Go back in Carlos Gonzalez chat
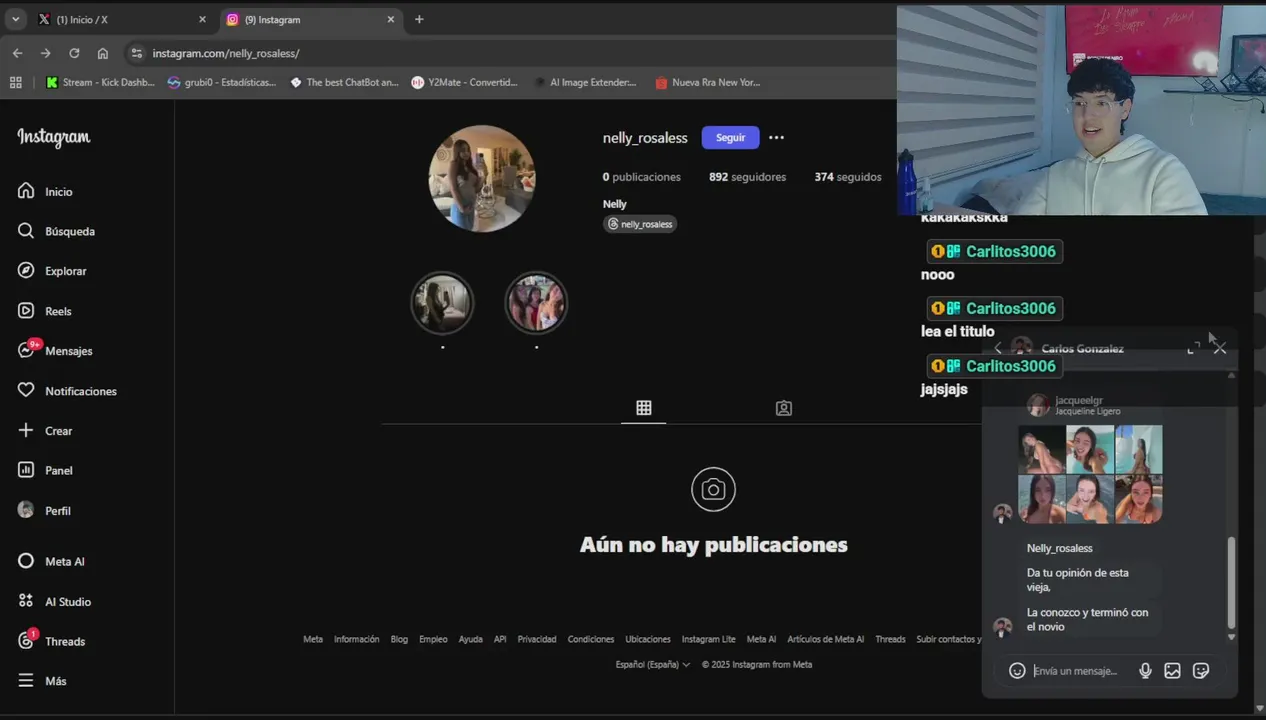Viewport: 1266px width, 720px height. pyautogui.click(x=997, y=348)
